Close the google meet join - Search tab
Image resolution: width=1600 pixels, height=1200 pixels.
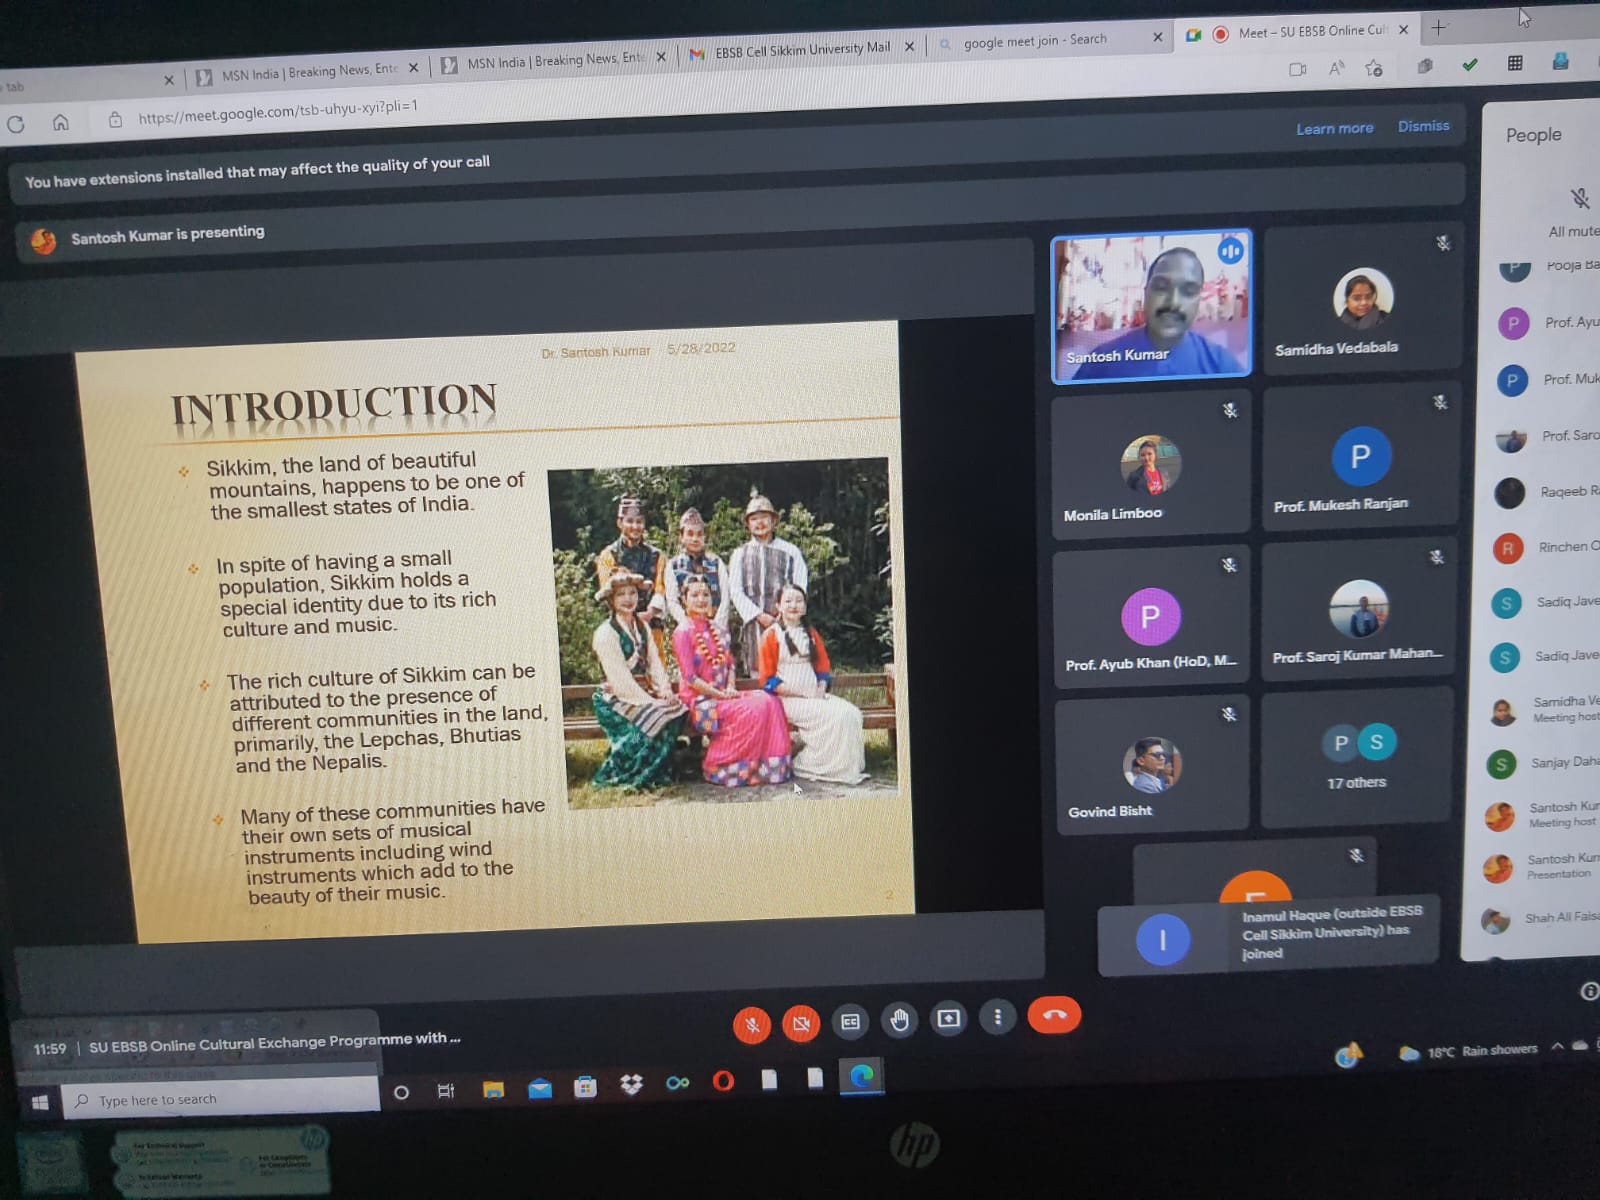click(x=1157, y=37)
